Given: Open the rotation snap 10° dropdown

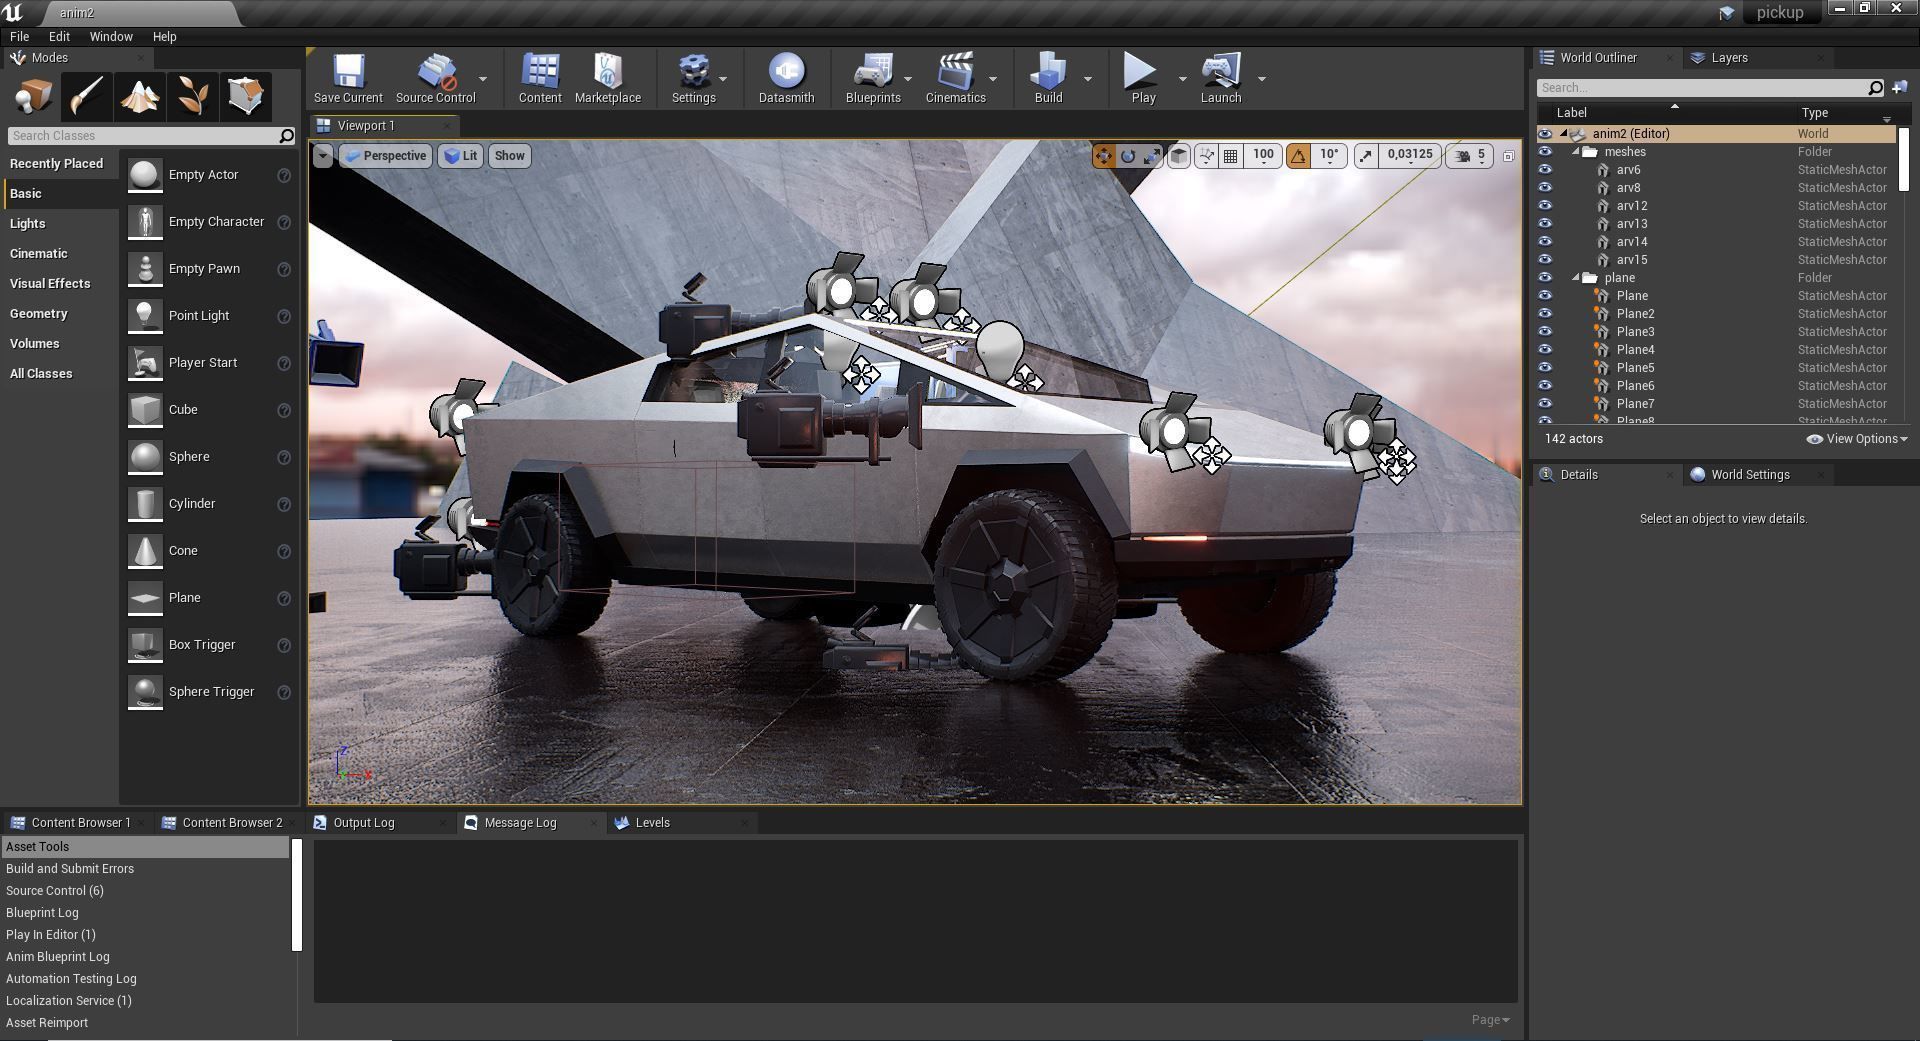Looking at the screenshot, I should [1328, 156].
